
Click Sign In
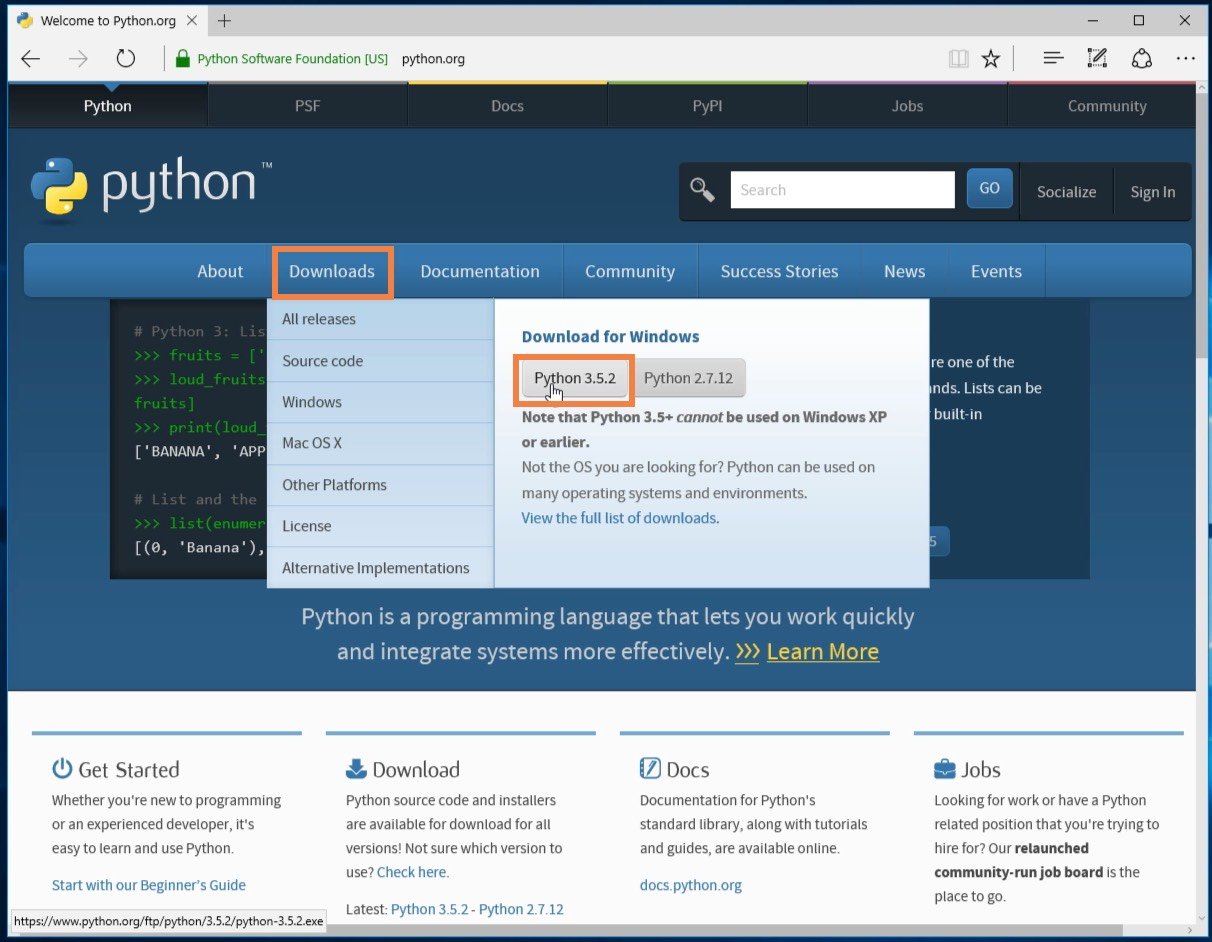(x=1153, y=192)
